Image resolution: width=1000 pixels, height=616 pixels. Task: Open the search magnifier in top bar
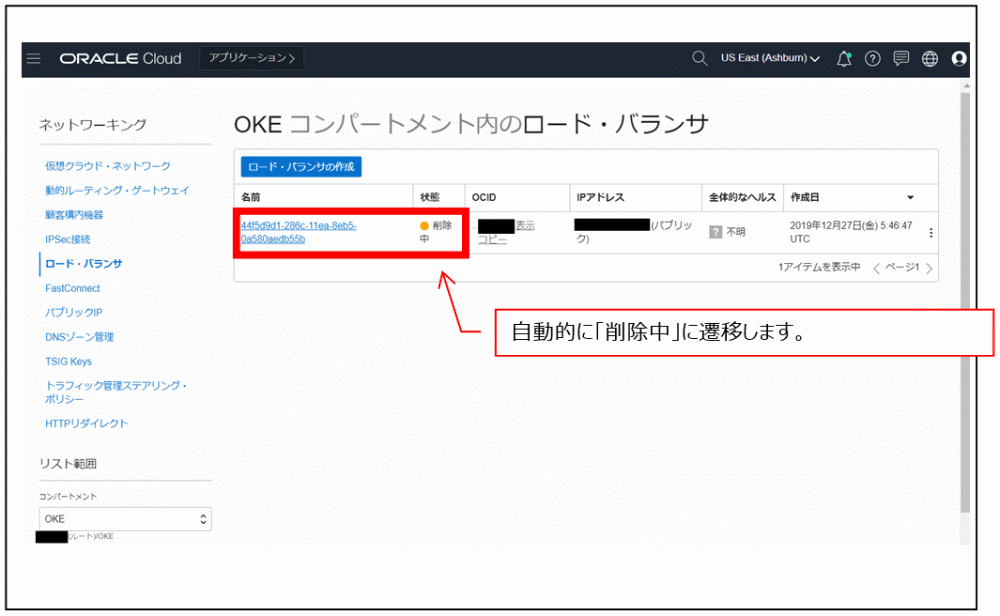[x=699, y=58]
